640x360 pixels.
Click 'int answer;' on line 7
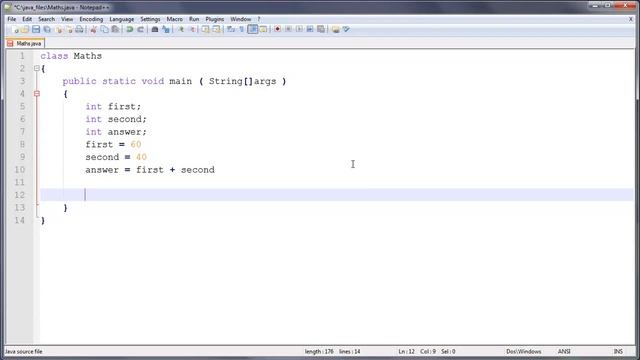pos(116,132)
